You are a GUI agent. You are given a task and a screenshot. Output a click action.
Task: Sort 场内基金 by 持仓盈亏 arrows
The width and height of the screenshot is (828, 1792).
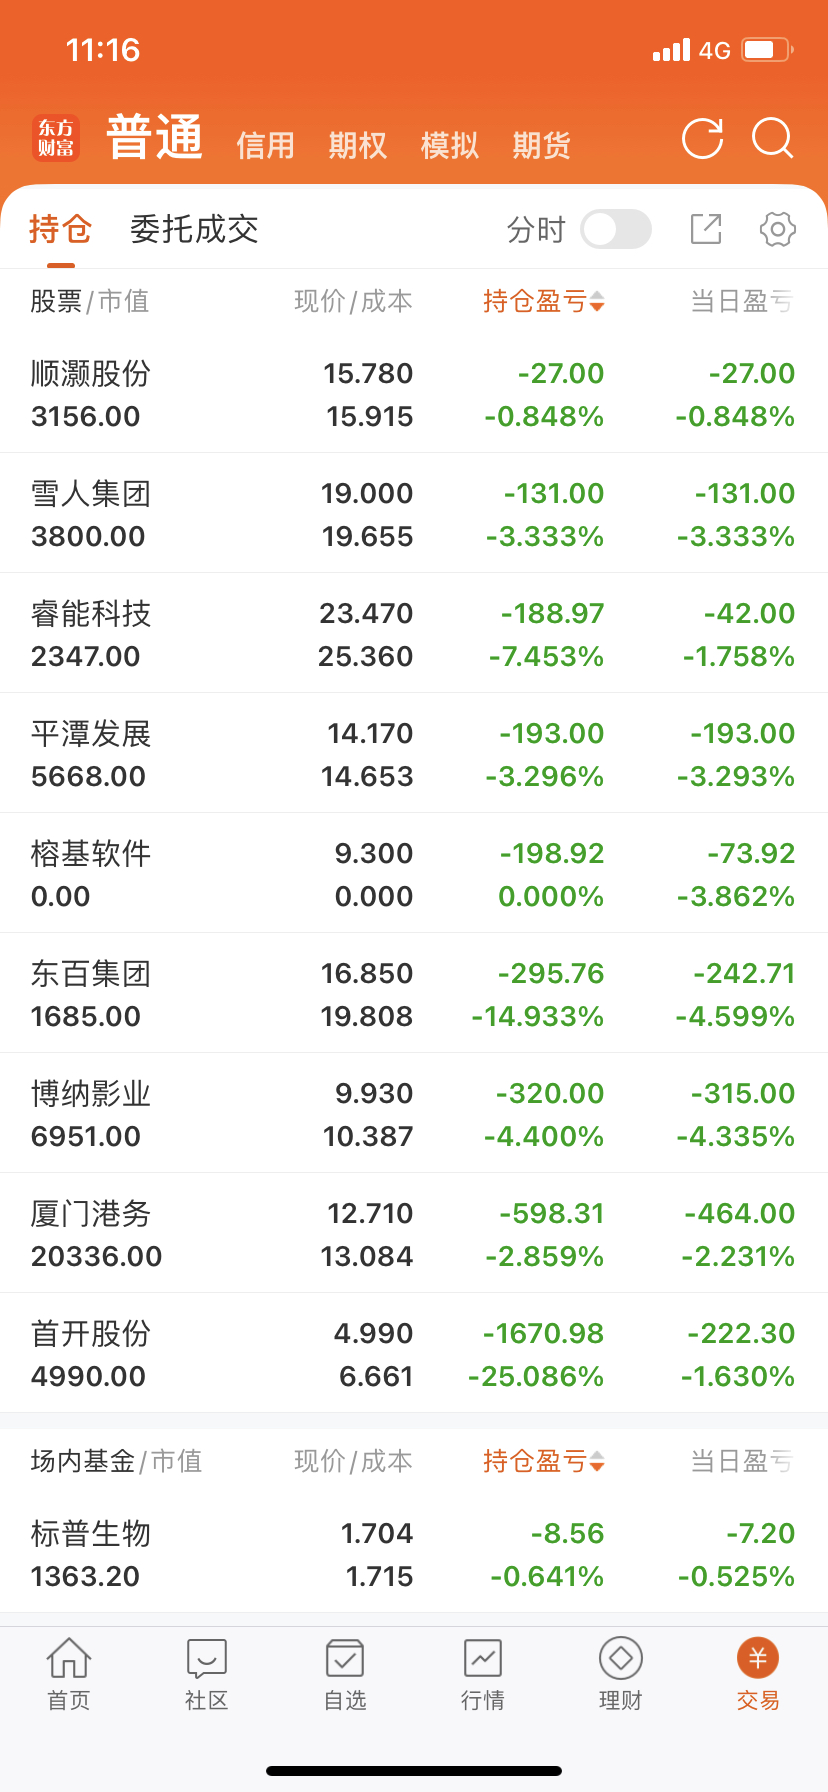click(543, 1461)
